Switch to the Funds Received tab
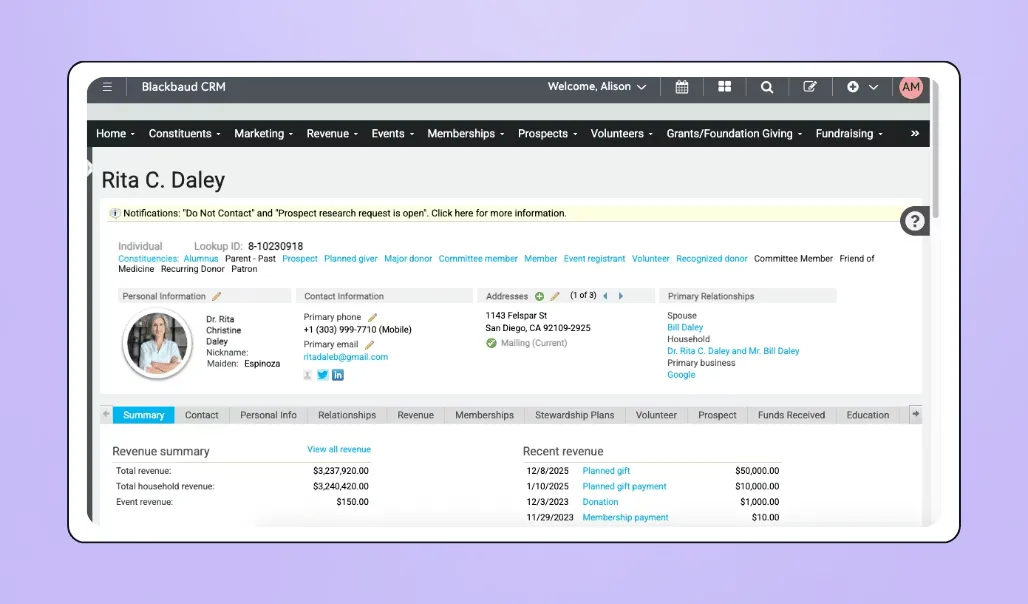 [791, 415]
